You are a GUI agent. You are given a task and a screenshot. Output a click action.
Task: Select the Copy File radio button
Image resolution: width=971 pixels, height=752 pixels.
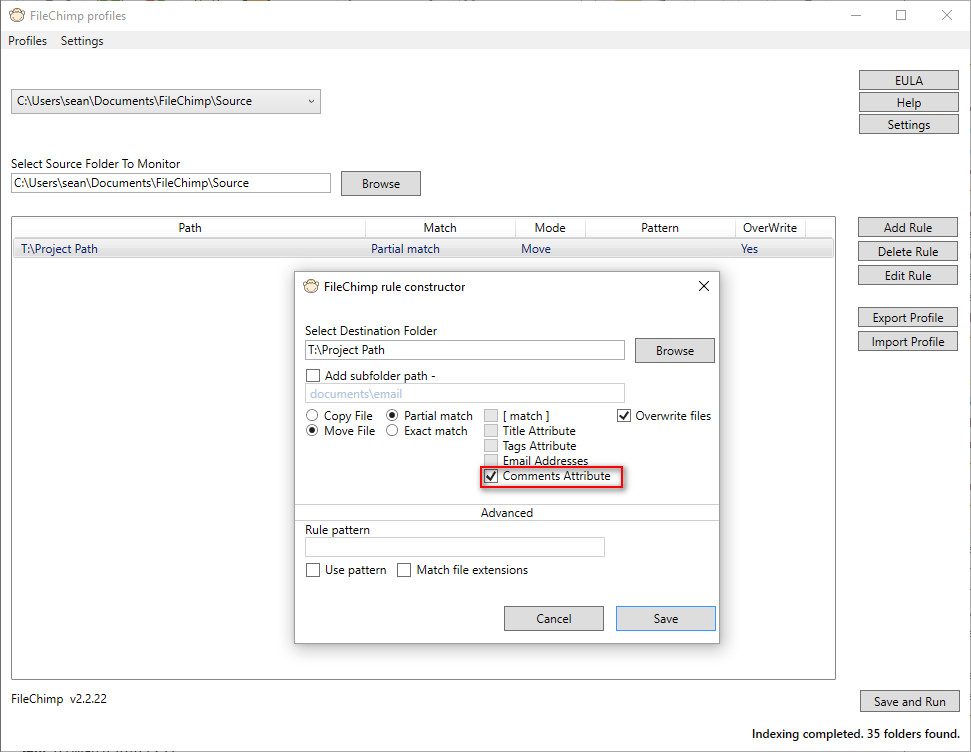pyautogui.click(x=312, y=416)
